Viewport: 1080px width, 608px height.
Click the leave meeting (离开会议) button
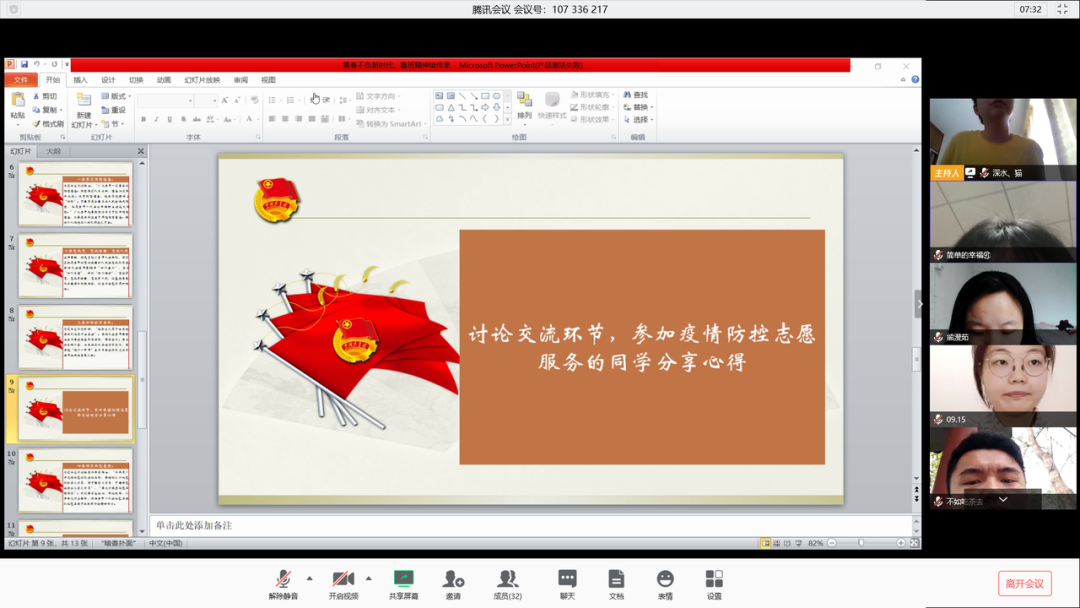click(x=1024, y=583)
